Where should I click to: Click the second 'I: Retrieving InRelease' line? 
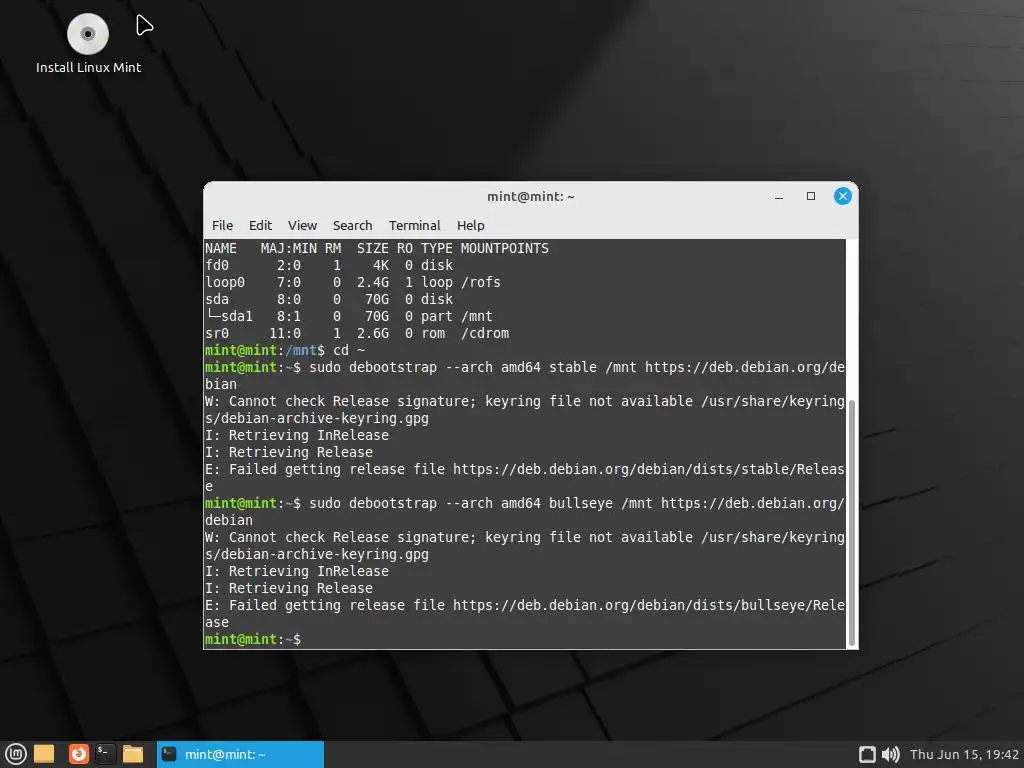(x=296, y=571)
